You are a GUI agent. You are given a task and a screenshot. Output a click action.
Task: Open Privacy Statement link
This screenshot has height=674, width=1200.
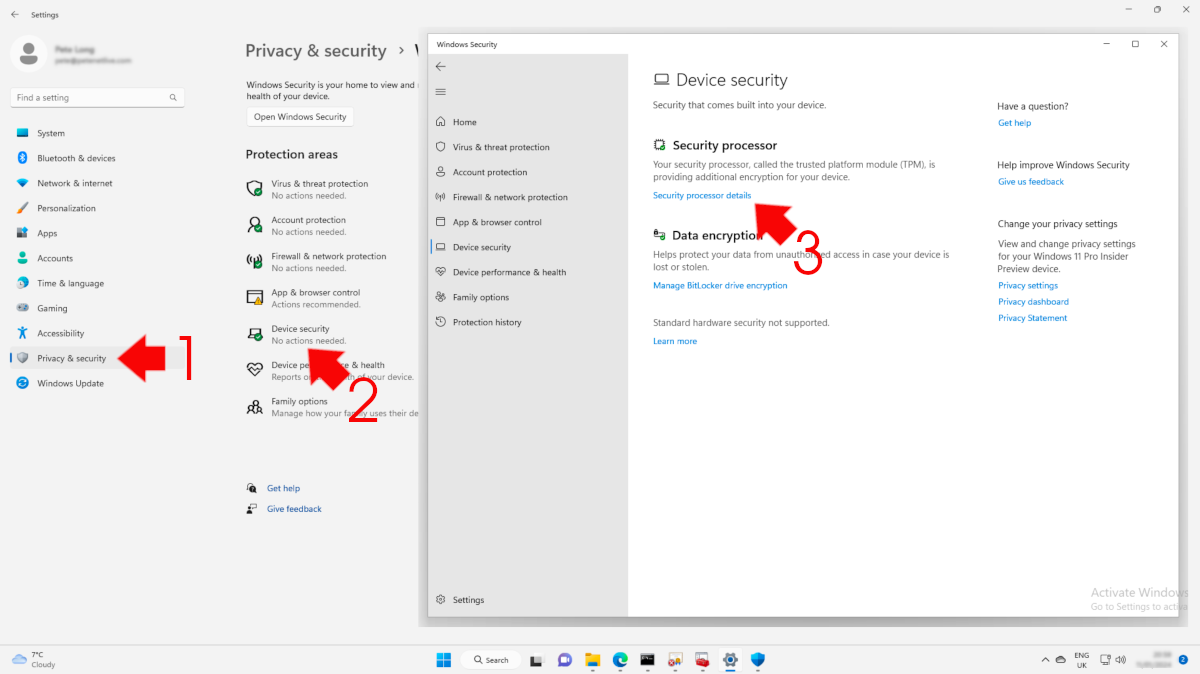tap(1032, 318)
